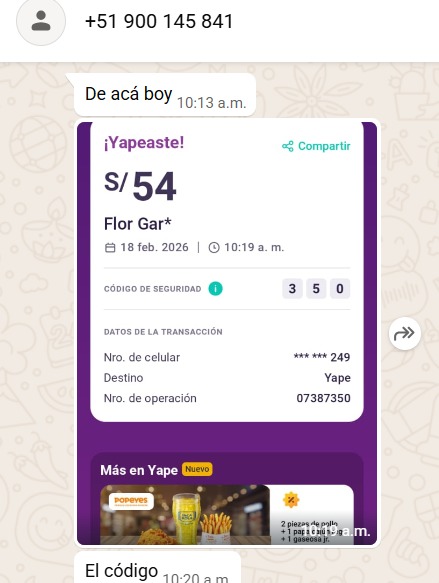
Task: Select the 'De acá boy' message bubble
Action: click(x=165, y=95)
